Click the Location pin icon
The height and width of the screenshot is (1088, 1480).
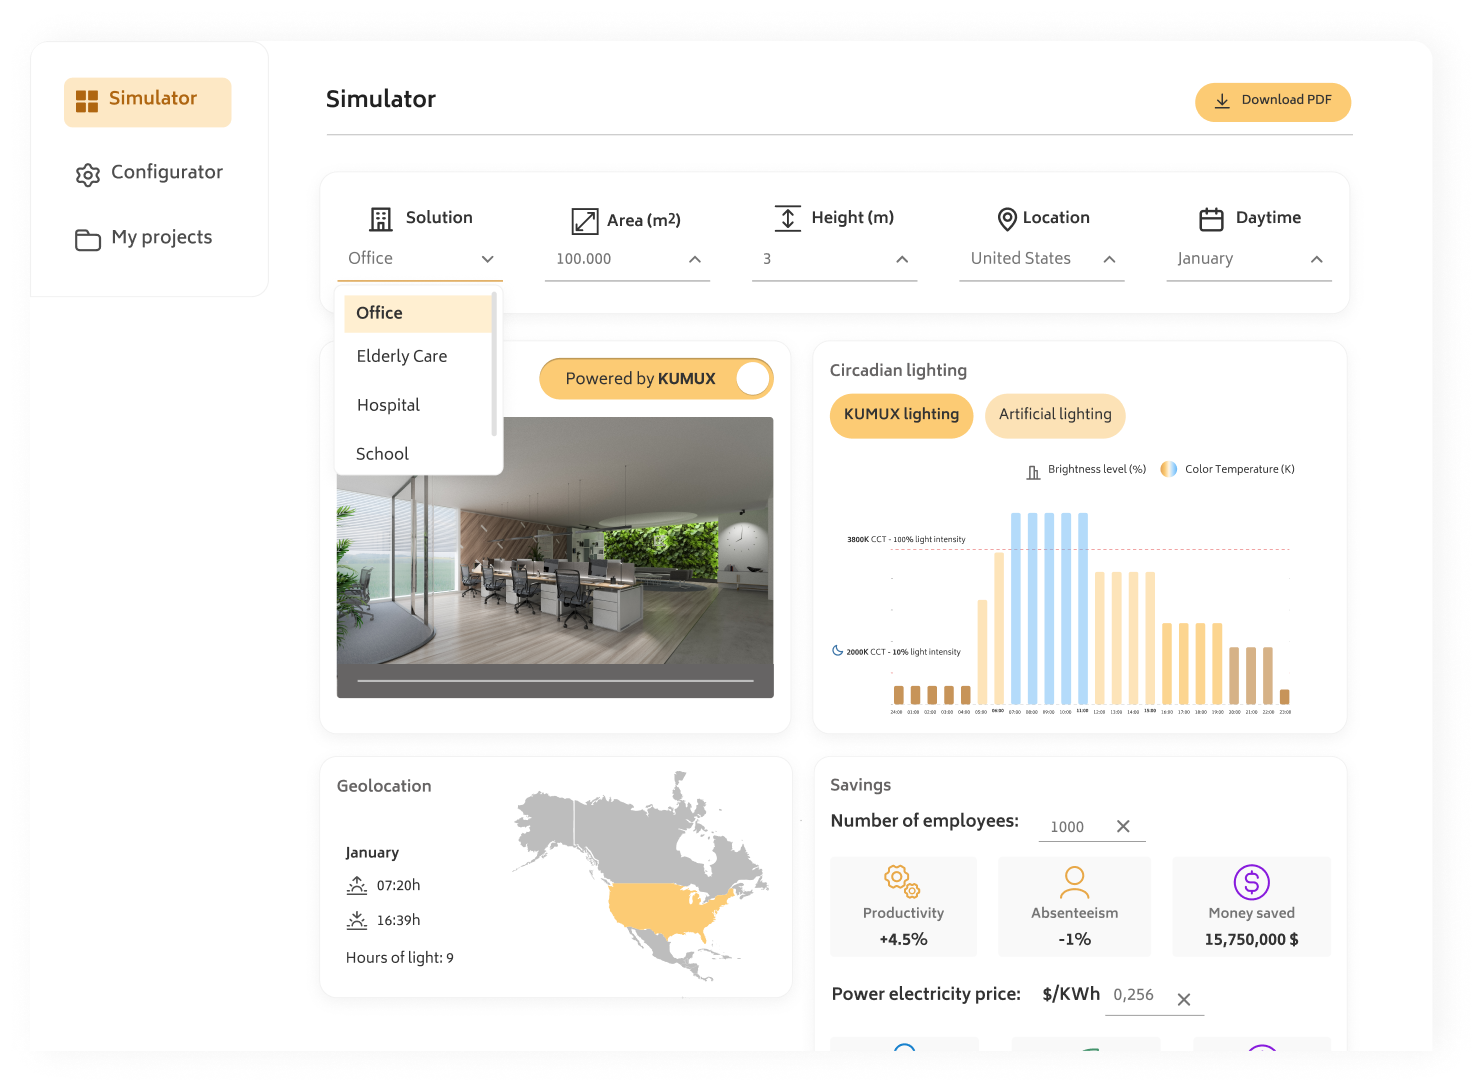click(1007, 219)
